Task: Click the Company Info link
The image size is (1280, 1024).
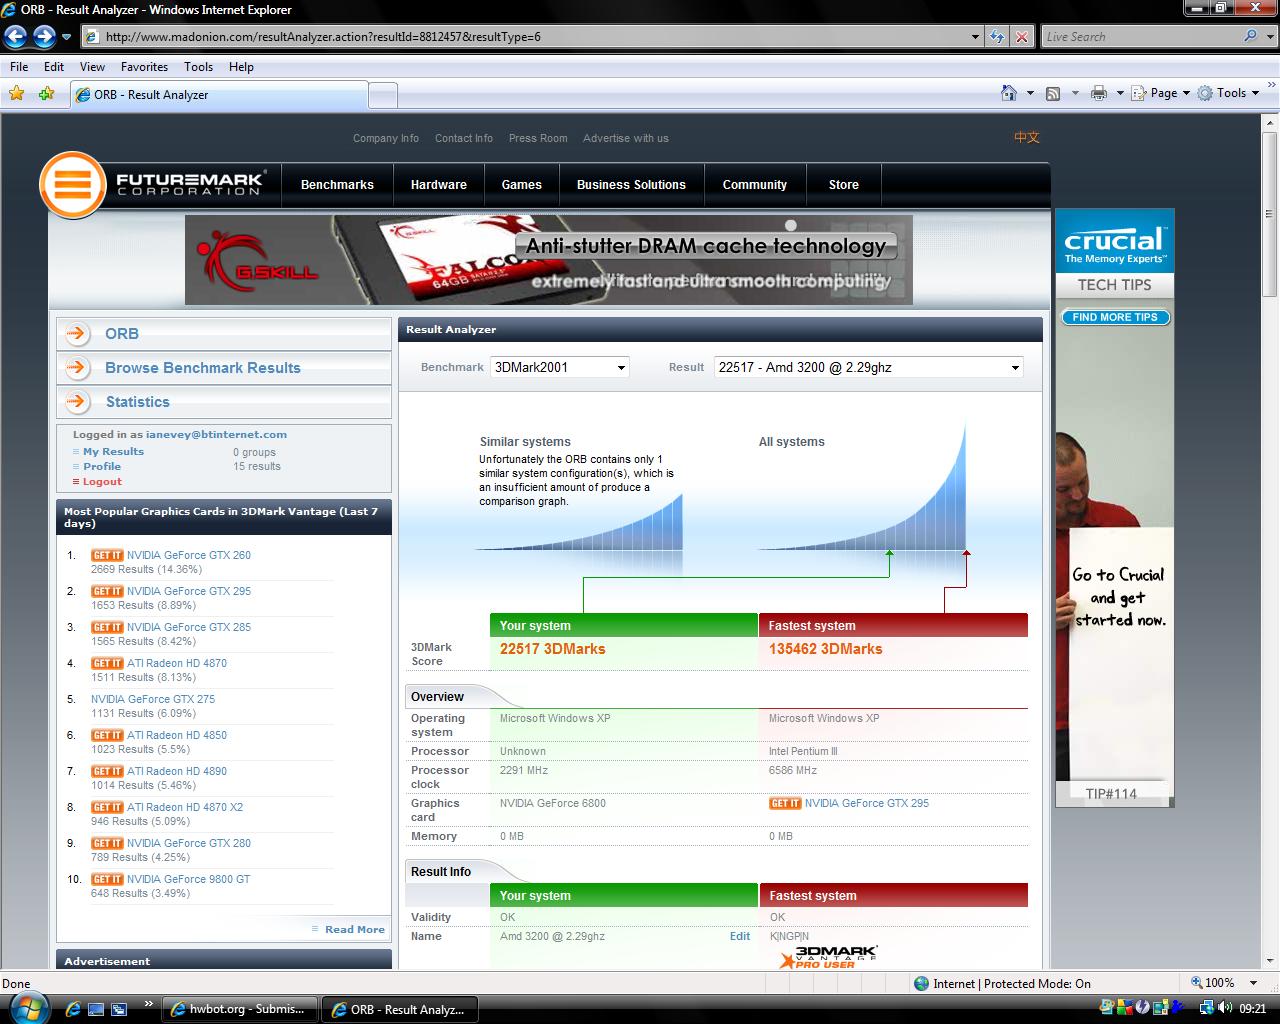Action: coord(386,138)
